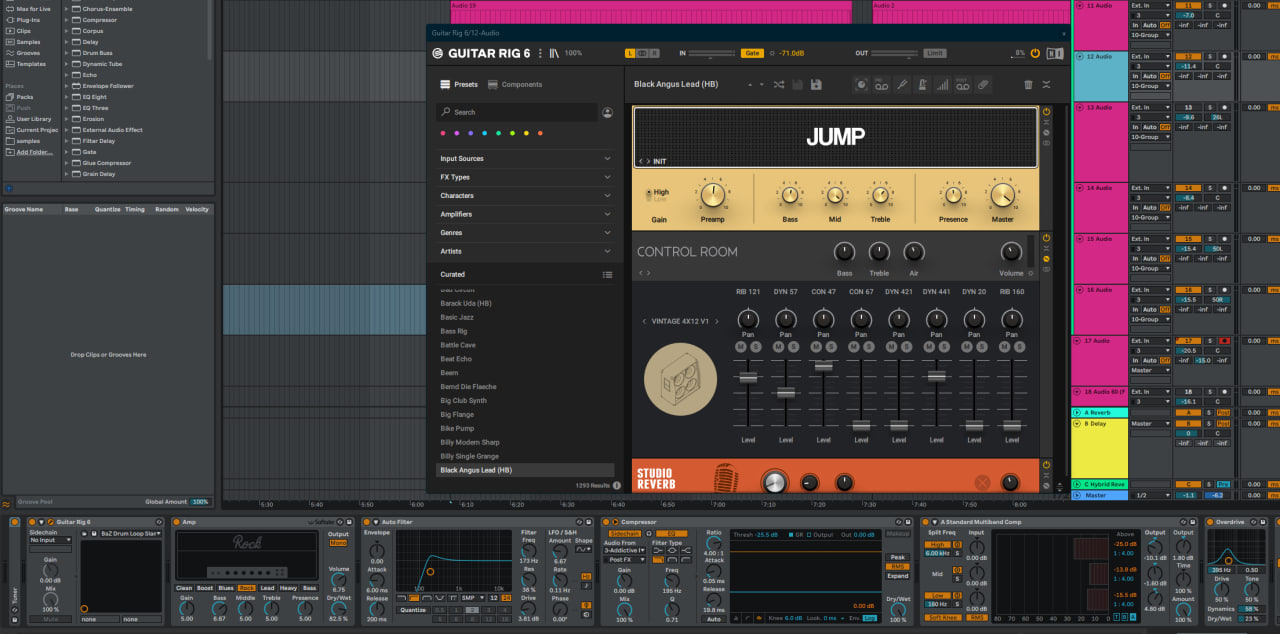Go to next cabinet after VINTAGE 4X12 V1
This screenshot has height=634, width=1280.
coord(716,321)
